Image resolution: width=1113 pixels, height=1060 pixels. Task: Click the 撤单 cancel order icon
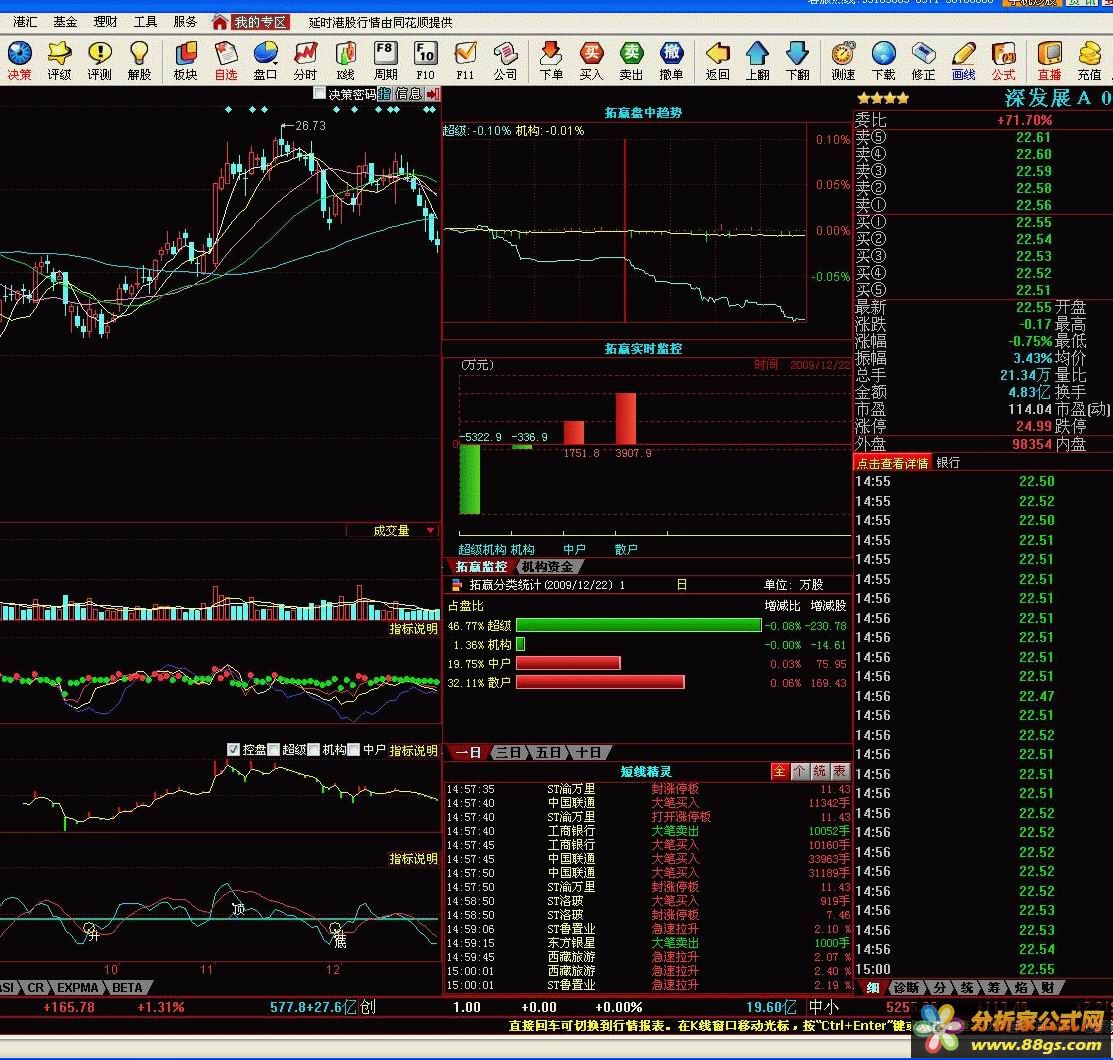[x=671, y=60]
